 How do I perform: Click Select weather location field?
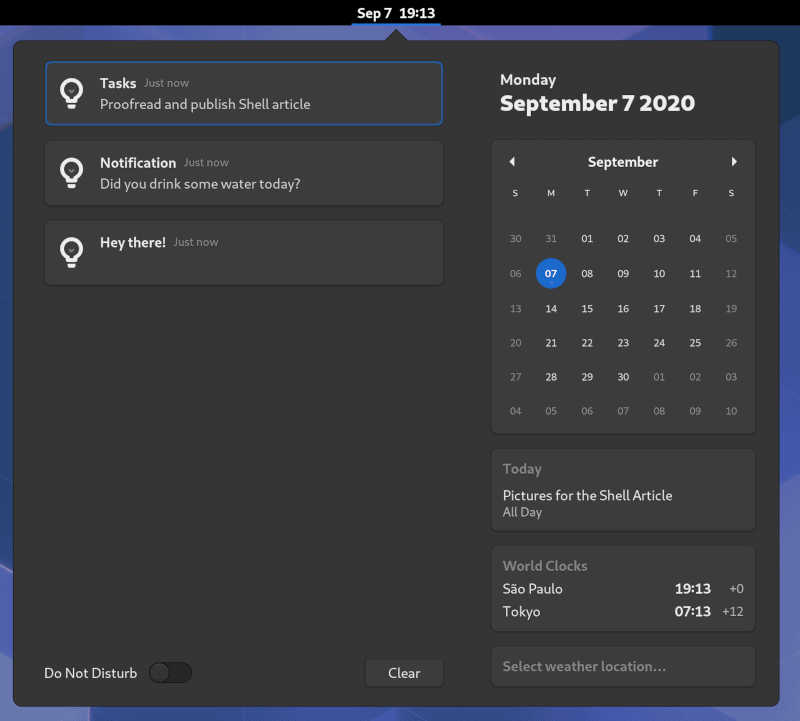[622, 666]
